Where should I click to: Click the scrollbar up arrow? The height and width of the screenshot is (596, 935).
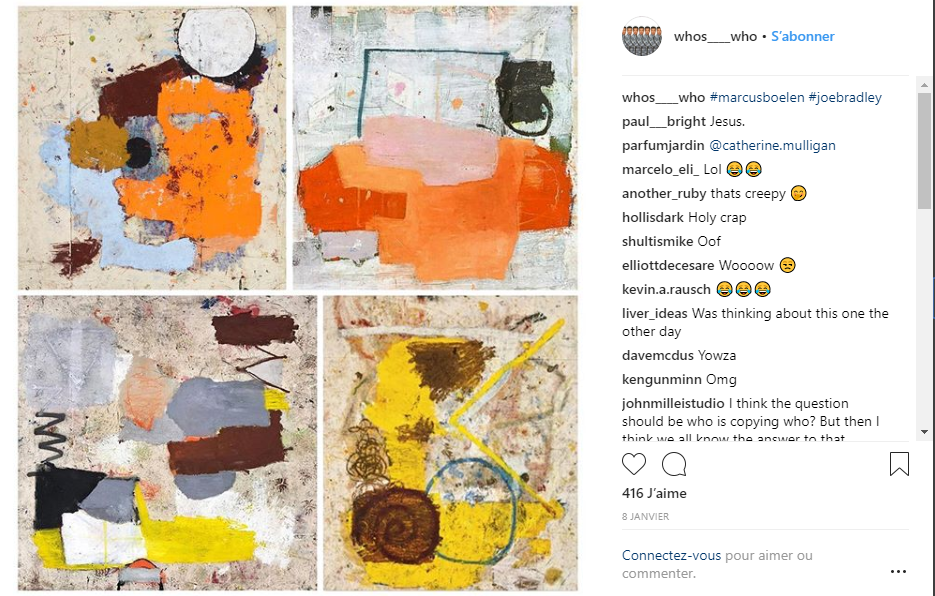pyautogui.click(x=924, y=85)
